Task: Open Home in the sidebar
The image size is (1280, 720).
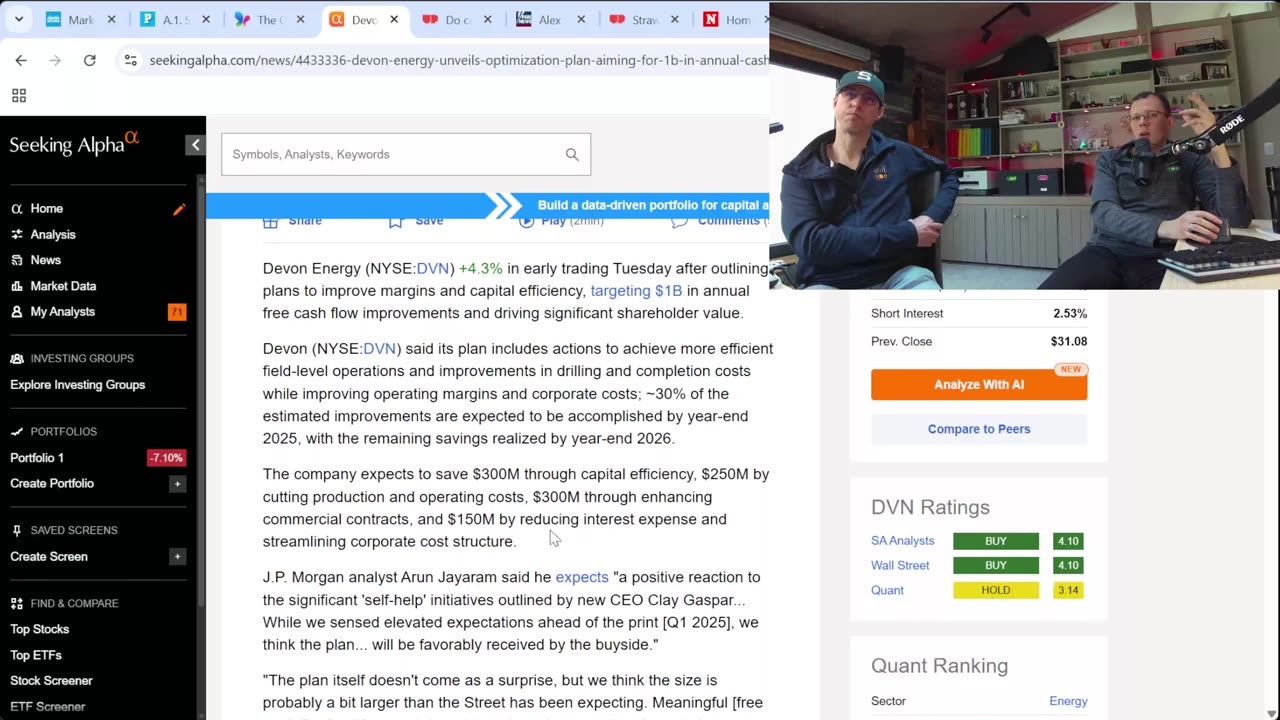Action: (x=47, y=209)
